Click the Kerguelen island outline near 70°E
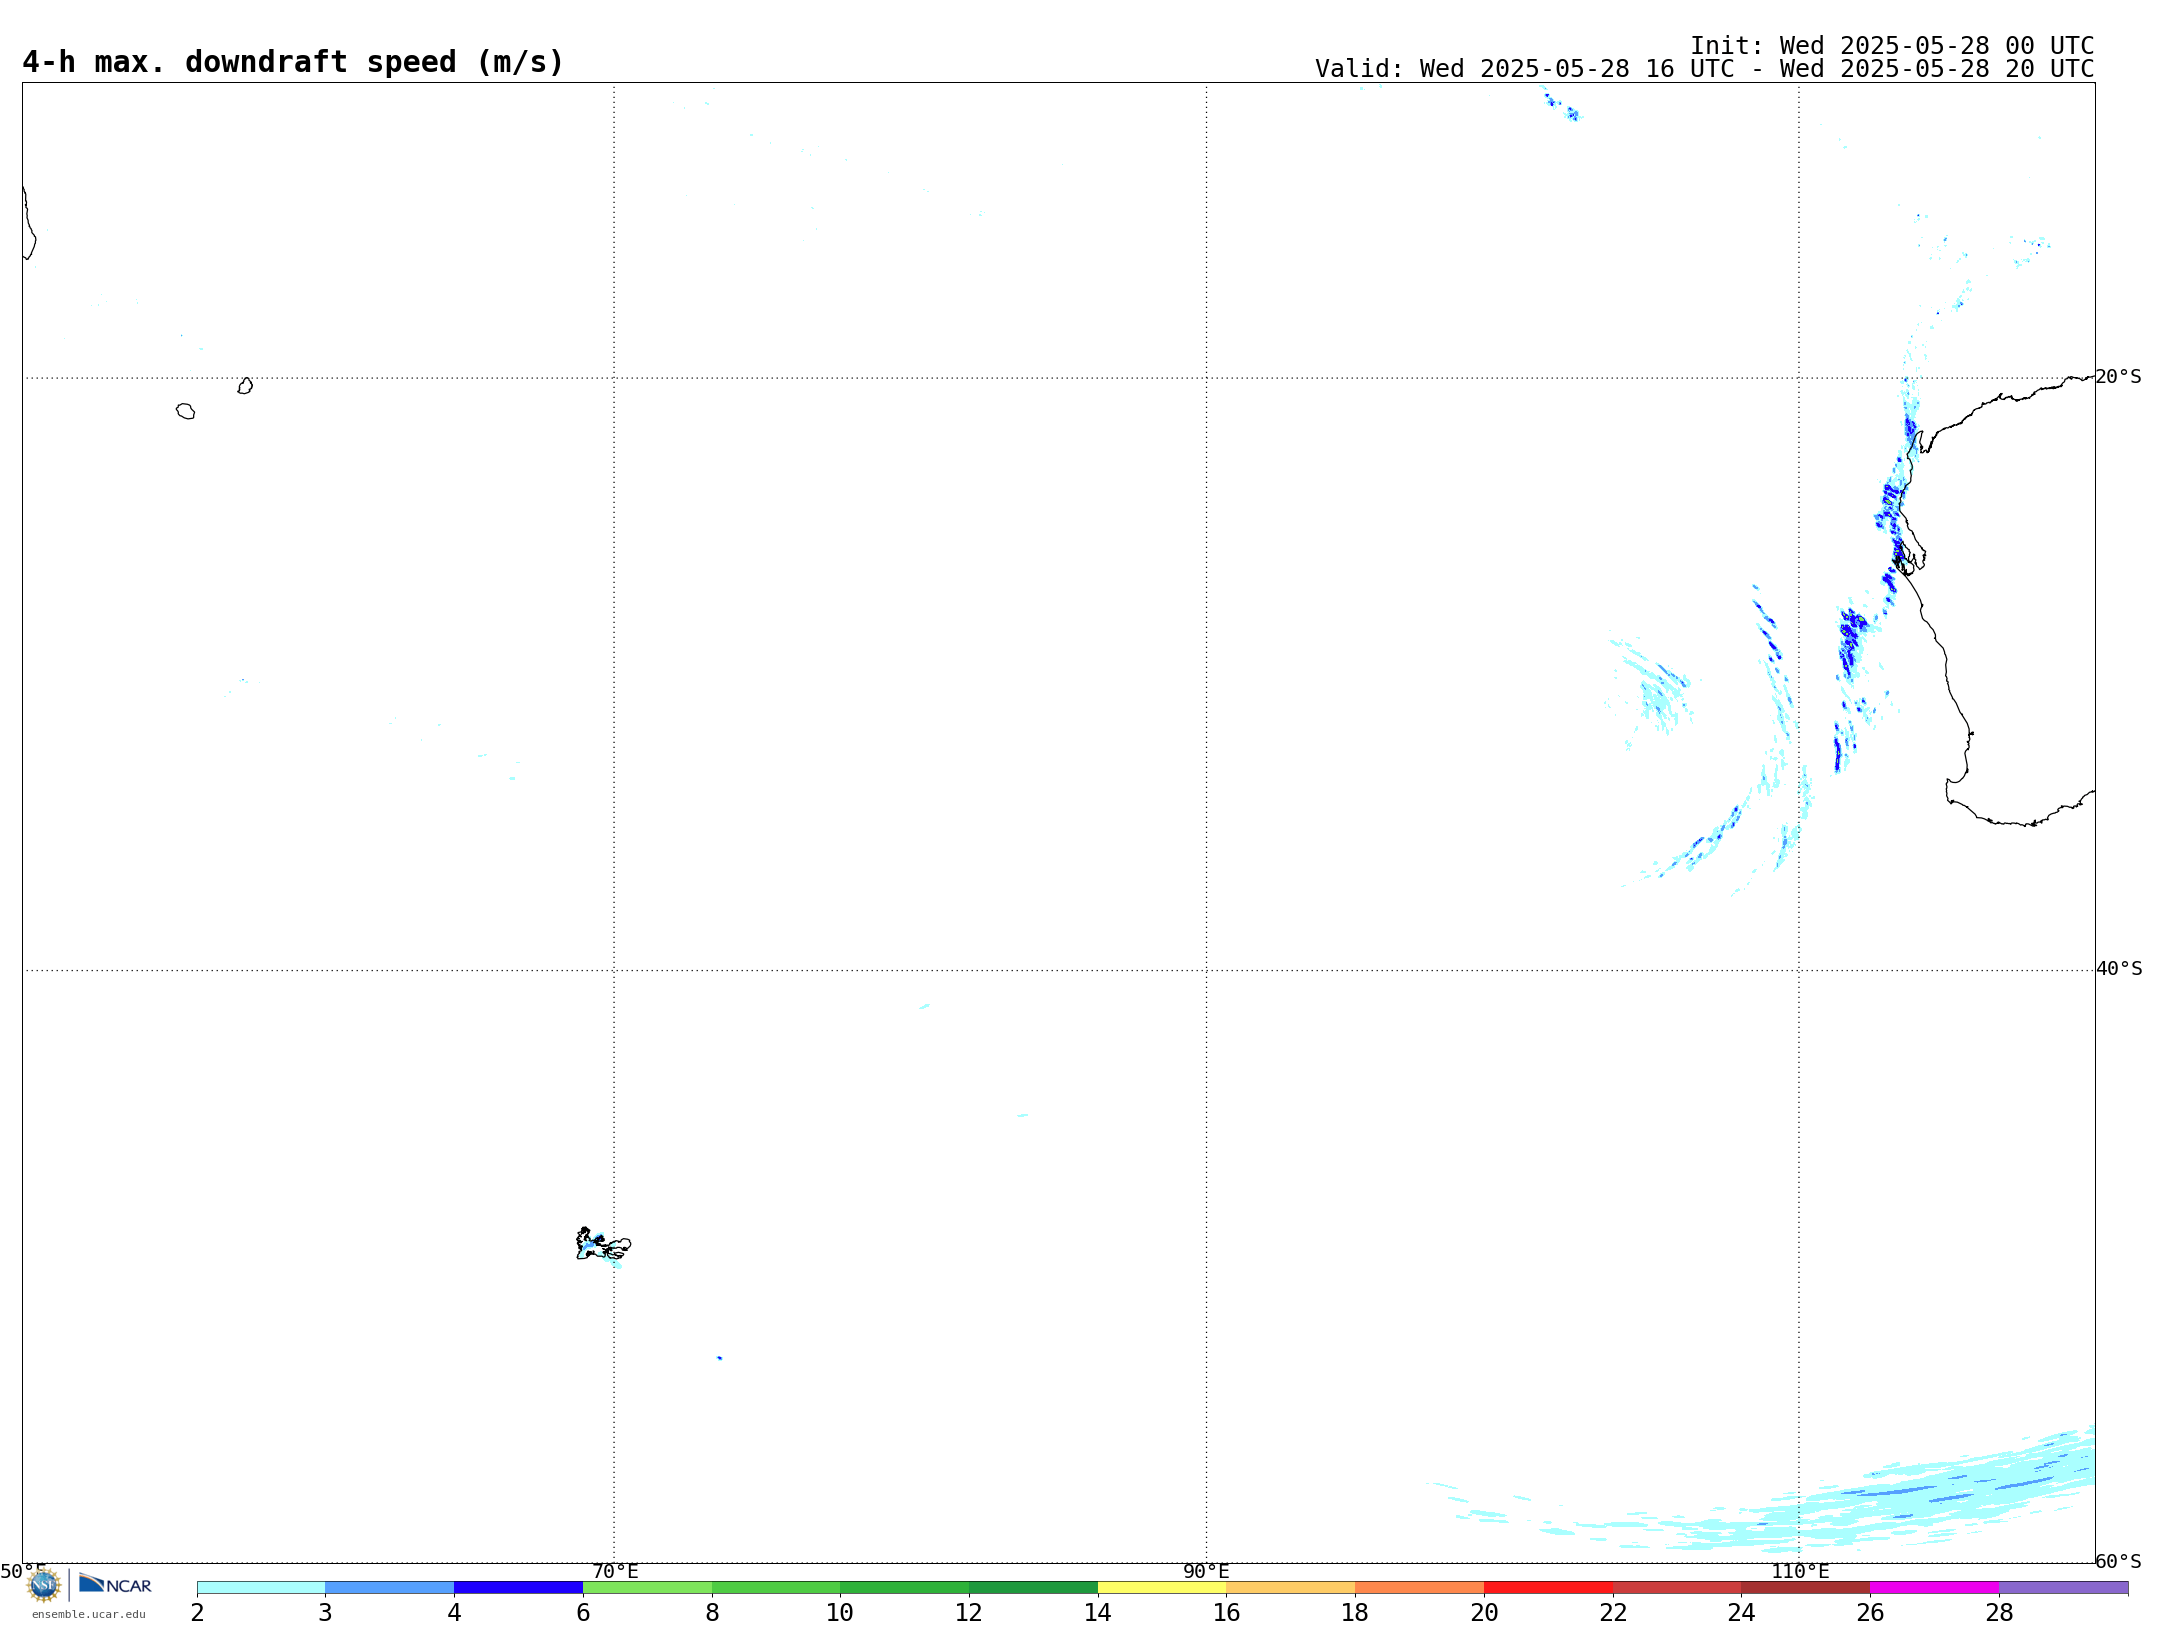2160x1626 pixels. [x=603, y=1245]
